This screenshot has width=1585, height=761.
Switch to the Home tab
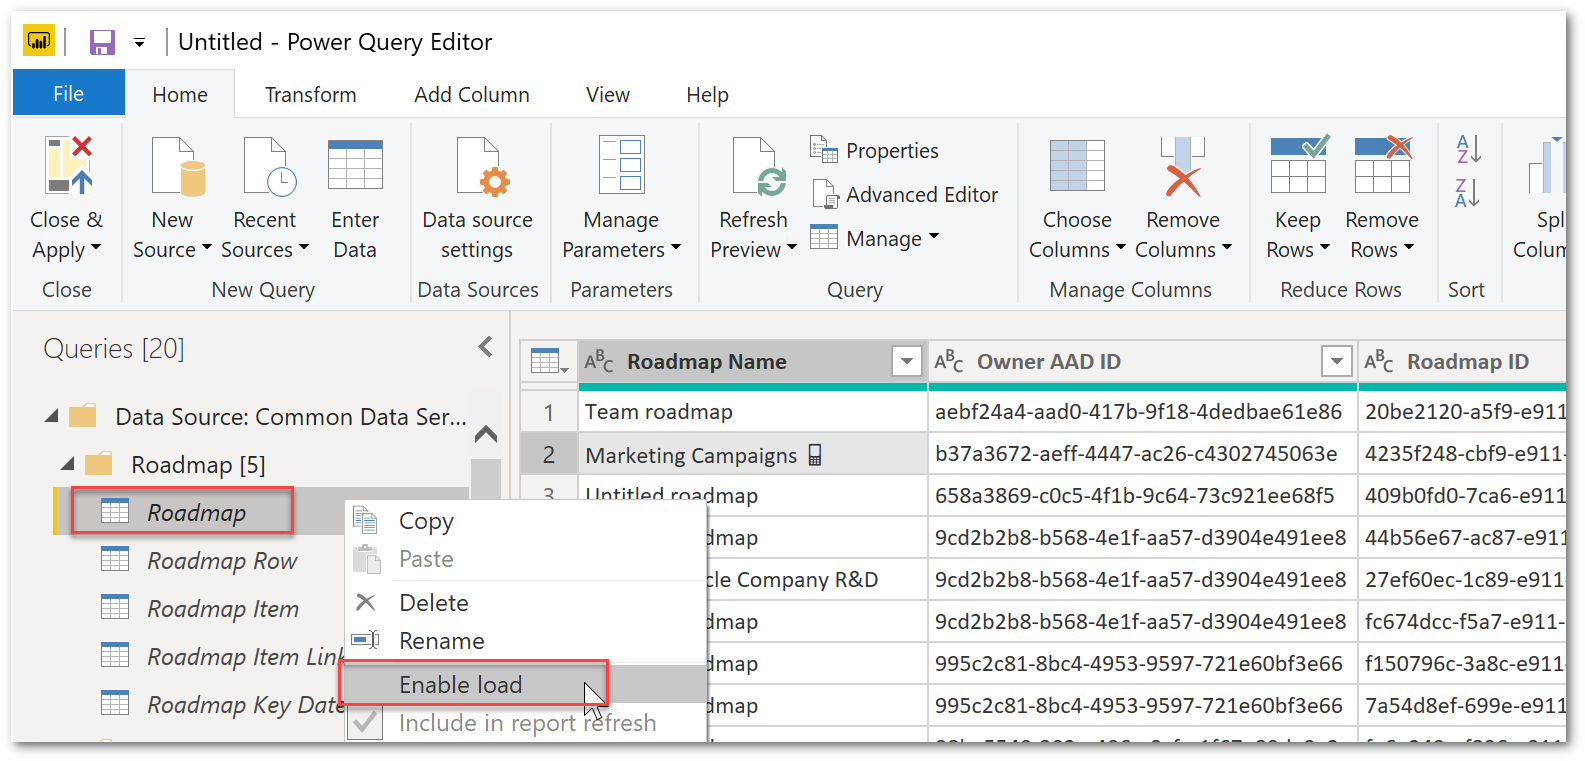tap(180, 94)
